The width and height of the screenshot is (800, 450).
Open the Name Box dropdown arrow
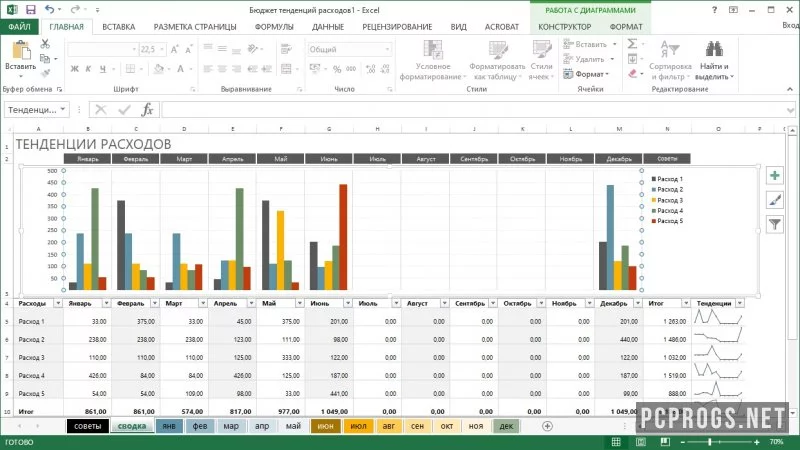click(x=62, y=109)
